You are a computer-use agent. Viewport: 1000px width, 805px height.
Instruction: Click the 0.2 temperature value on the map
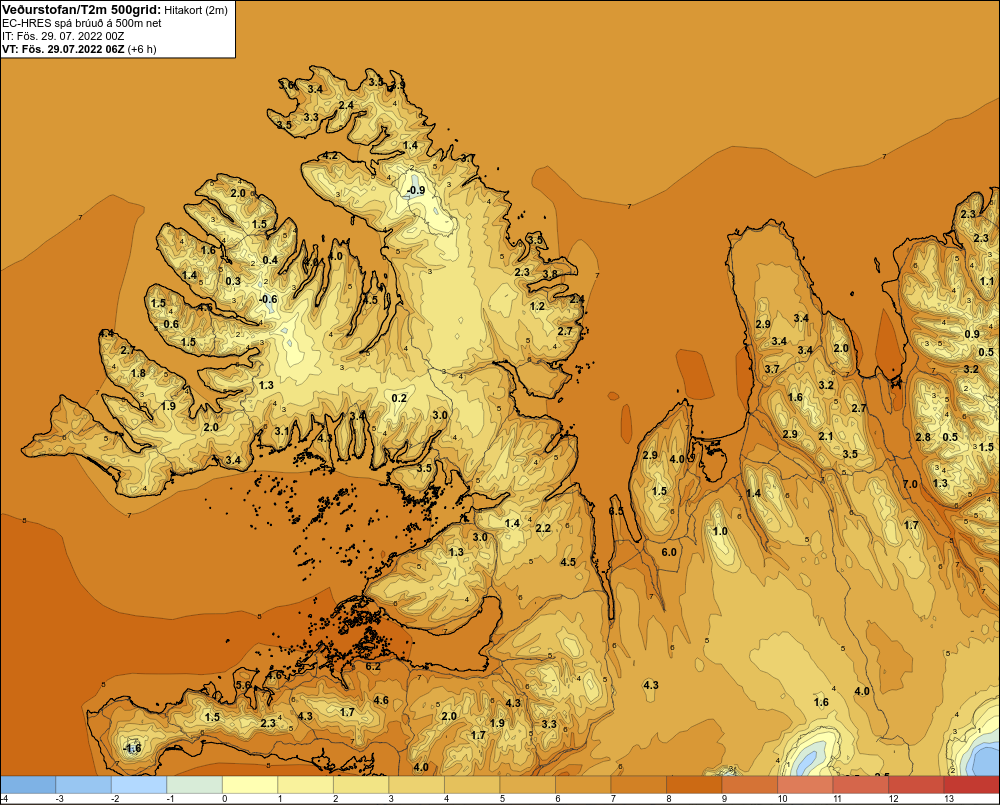pos(399,398)
